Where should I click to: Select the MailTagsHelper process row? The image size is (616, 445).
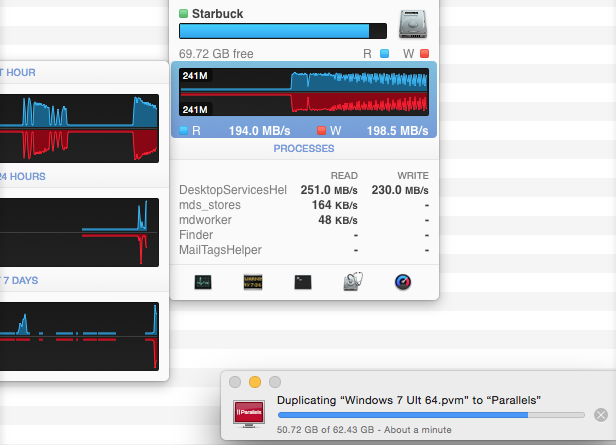[304, 250]
